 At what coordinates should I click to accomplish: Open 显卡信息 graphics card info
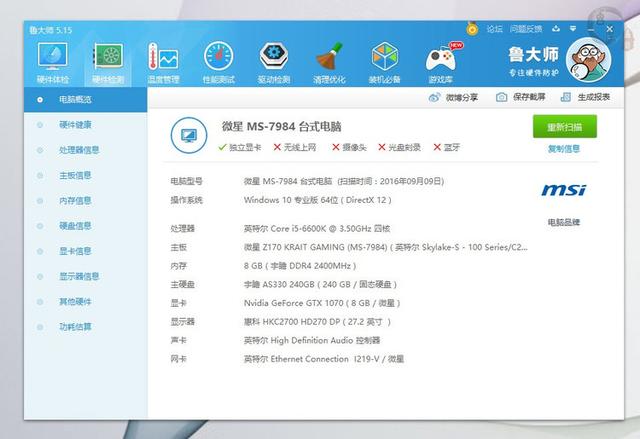(x=75, y=251)
